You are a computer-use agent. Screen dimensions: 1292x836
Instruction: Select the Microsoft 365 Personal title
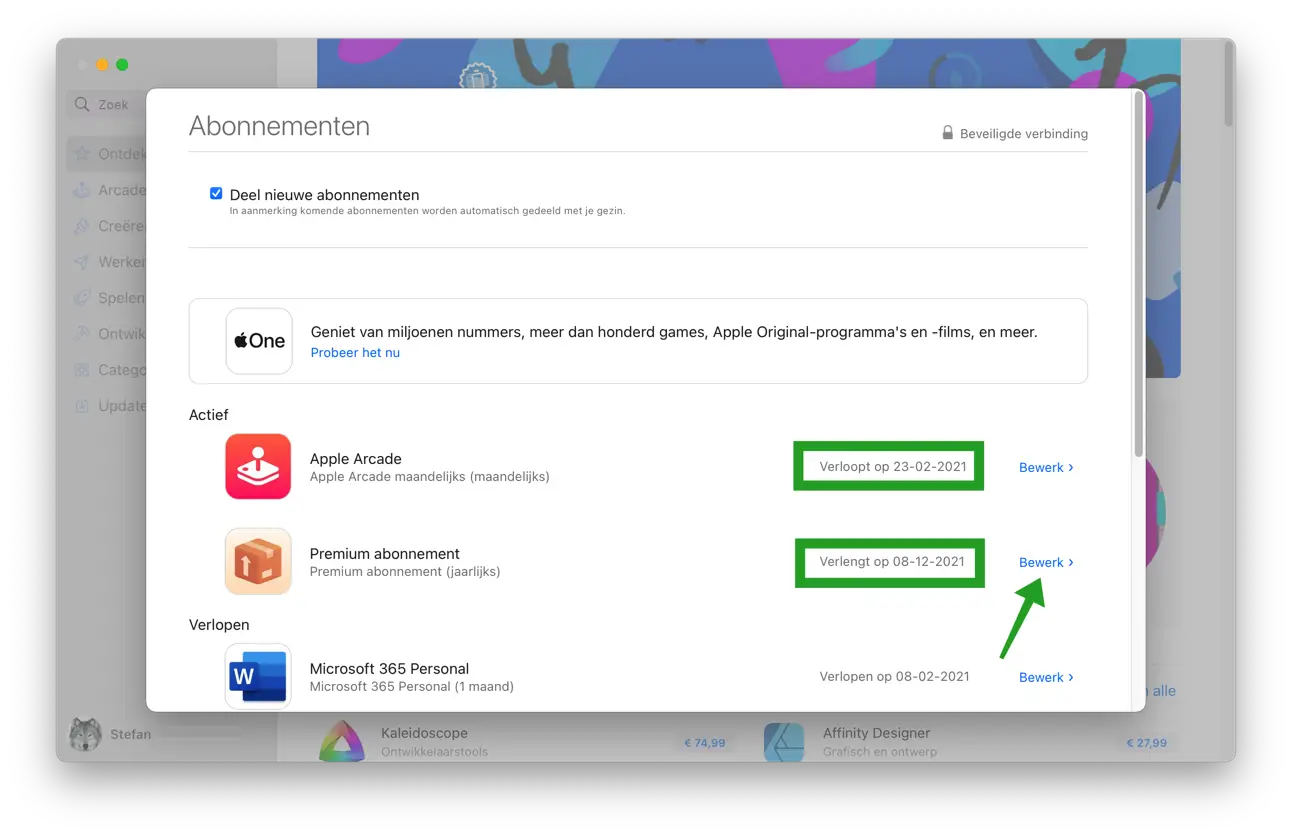click(389, 669)
